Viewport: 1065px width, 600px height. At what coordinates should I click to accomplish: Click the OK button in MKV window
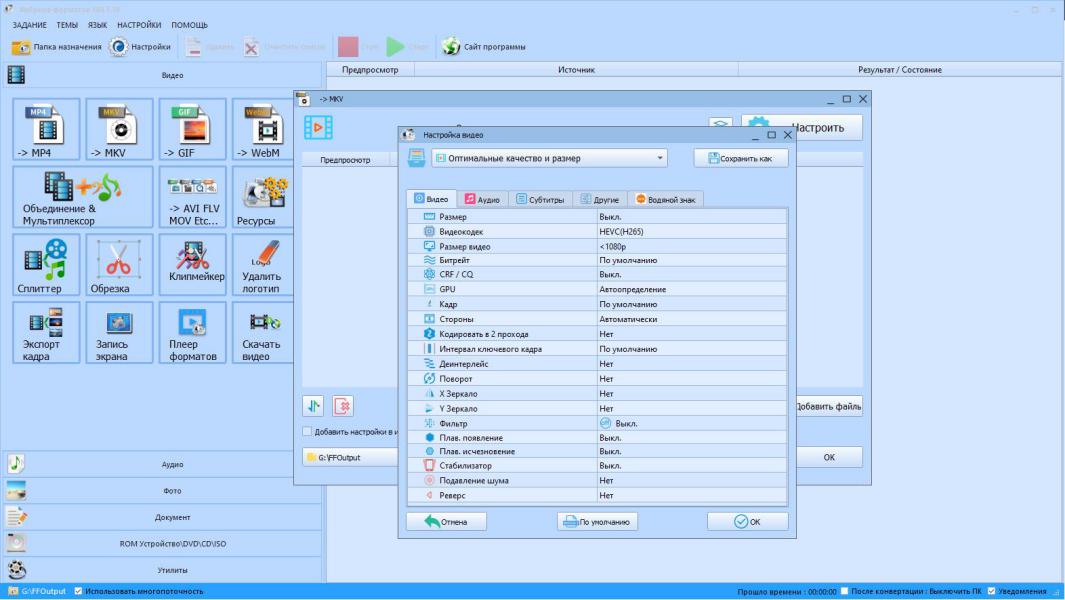(829, 457)
